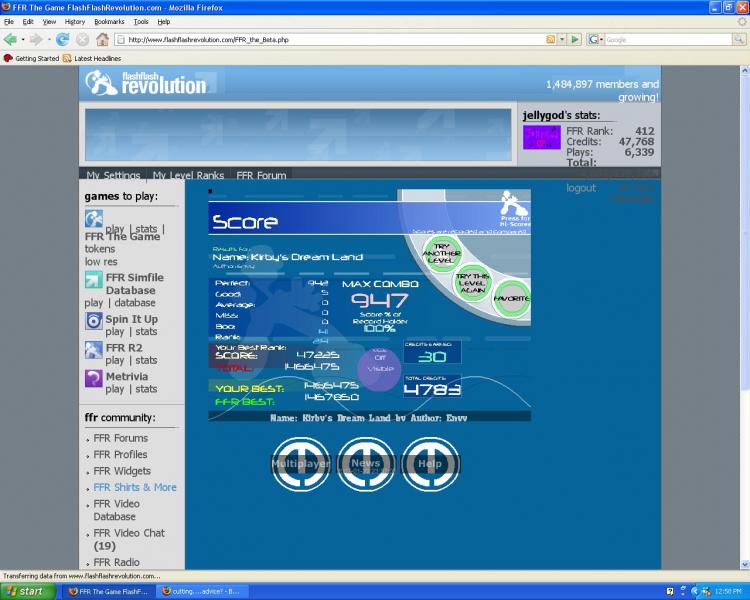Add the song with the Favorite button
The width and height of the screenshot is (750, 600).
[511, 299]
